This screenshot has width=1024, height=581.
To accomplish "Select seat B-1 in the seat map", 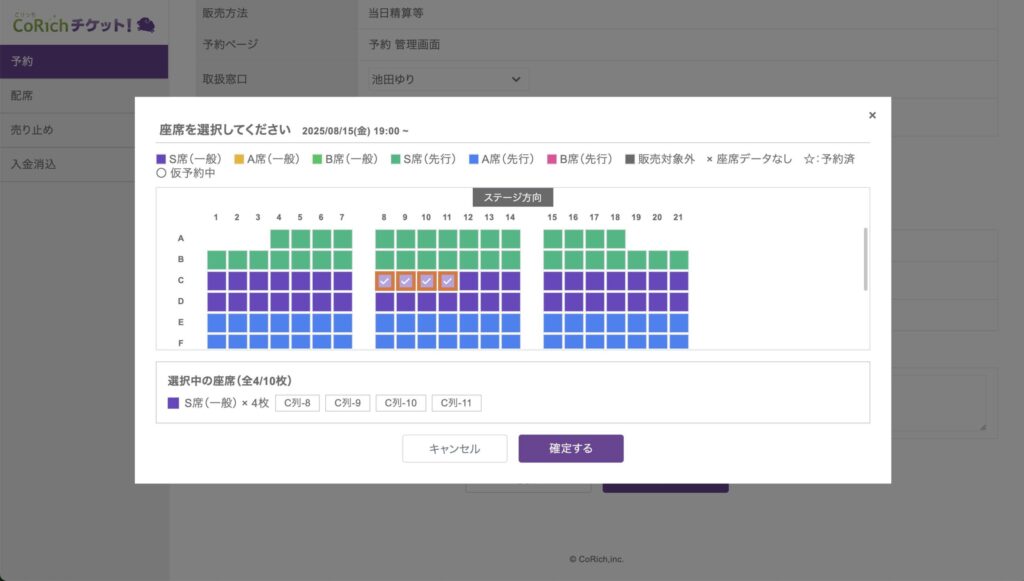I will pos(216,260).
